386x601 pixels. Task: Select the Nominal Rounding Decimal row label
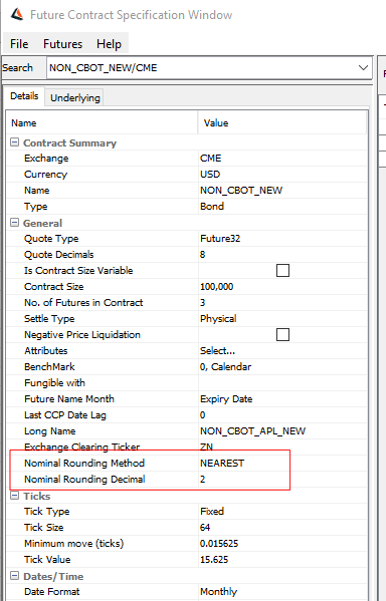click(85, 479)
